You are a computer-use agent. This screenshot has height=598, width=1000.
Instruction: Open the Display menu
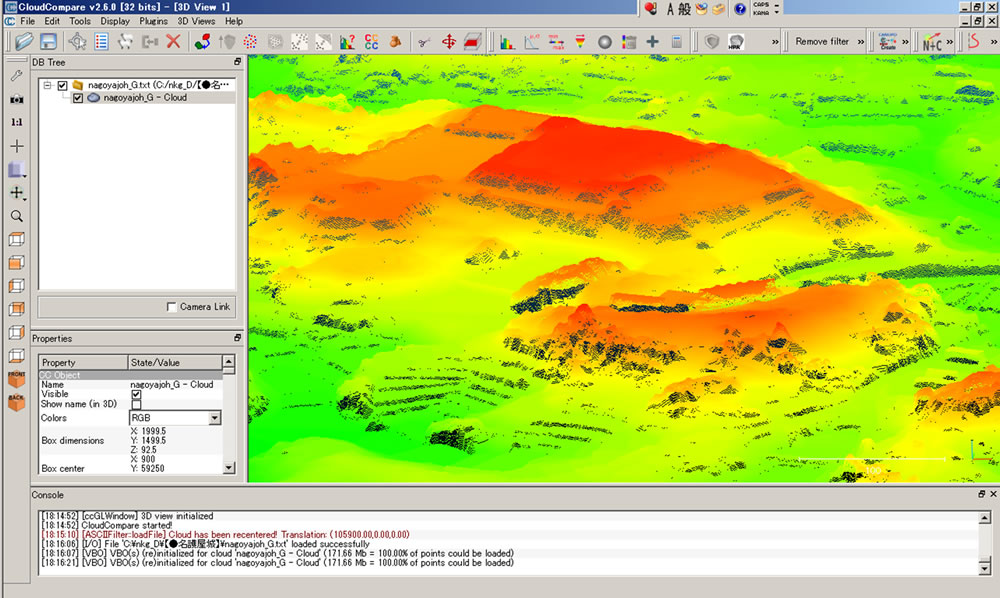(x=115, y=21)
